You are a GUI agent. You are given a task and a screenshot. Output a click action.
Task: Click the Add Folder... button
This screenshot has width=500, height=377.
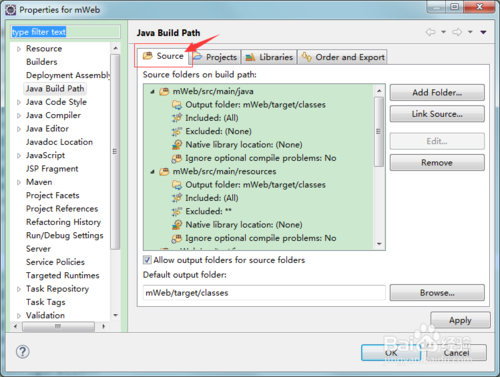pyautogui.click(x=437, y=92)
